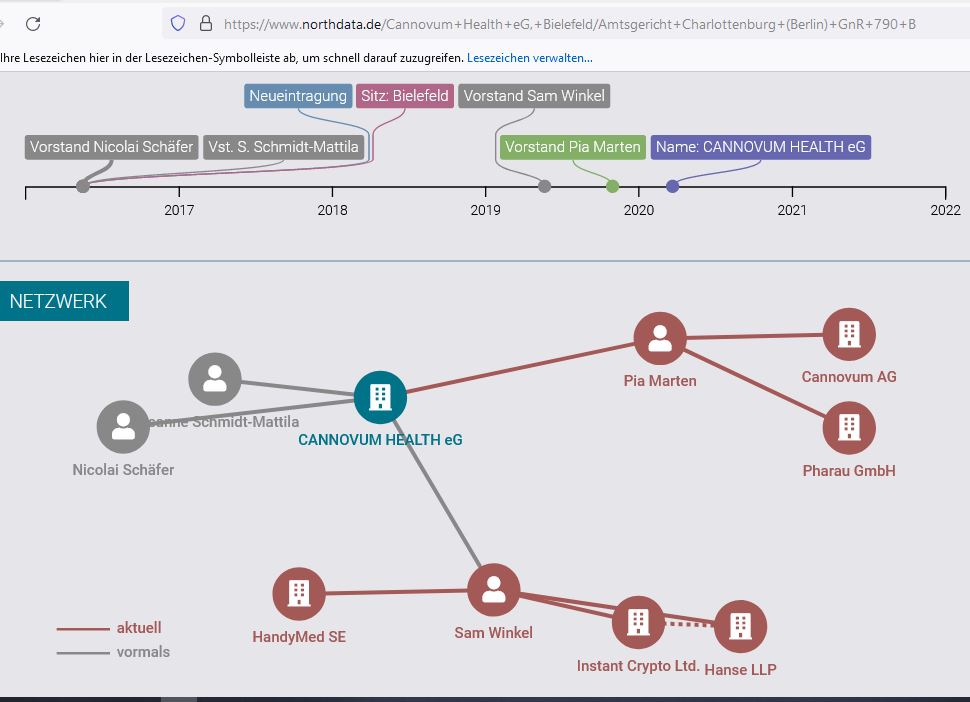
Task: Select the Vorstand Nicolai Schäfer timeline label
Action: click(111, 147)
